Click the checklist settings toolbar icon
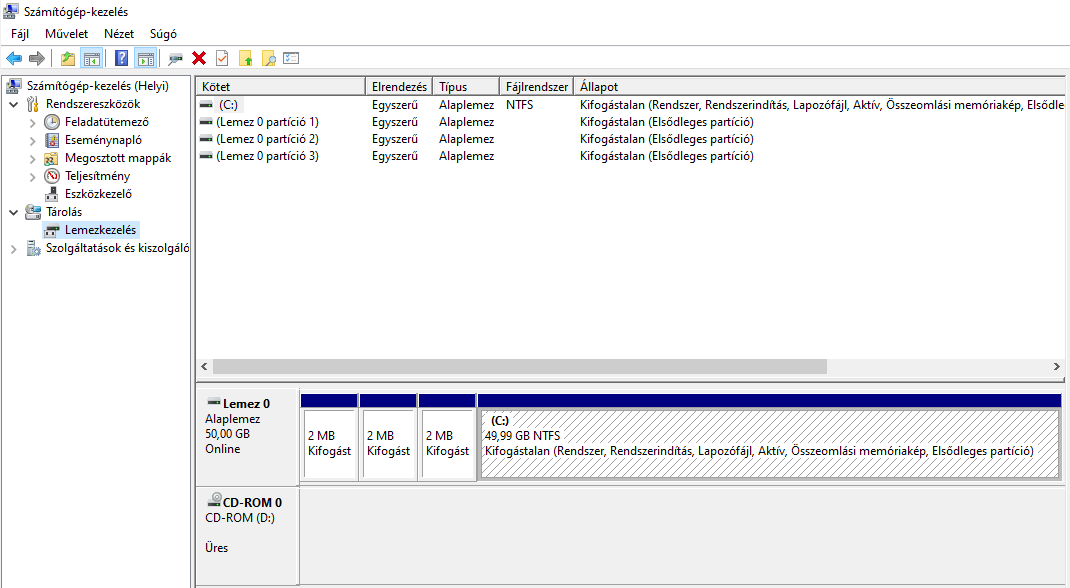The height and width of the screenshot is (588, 1070). point(291,59)
